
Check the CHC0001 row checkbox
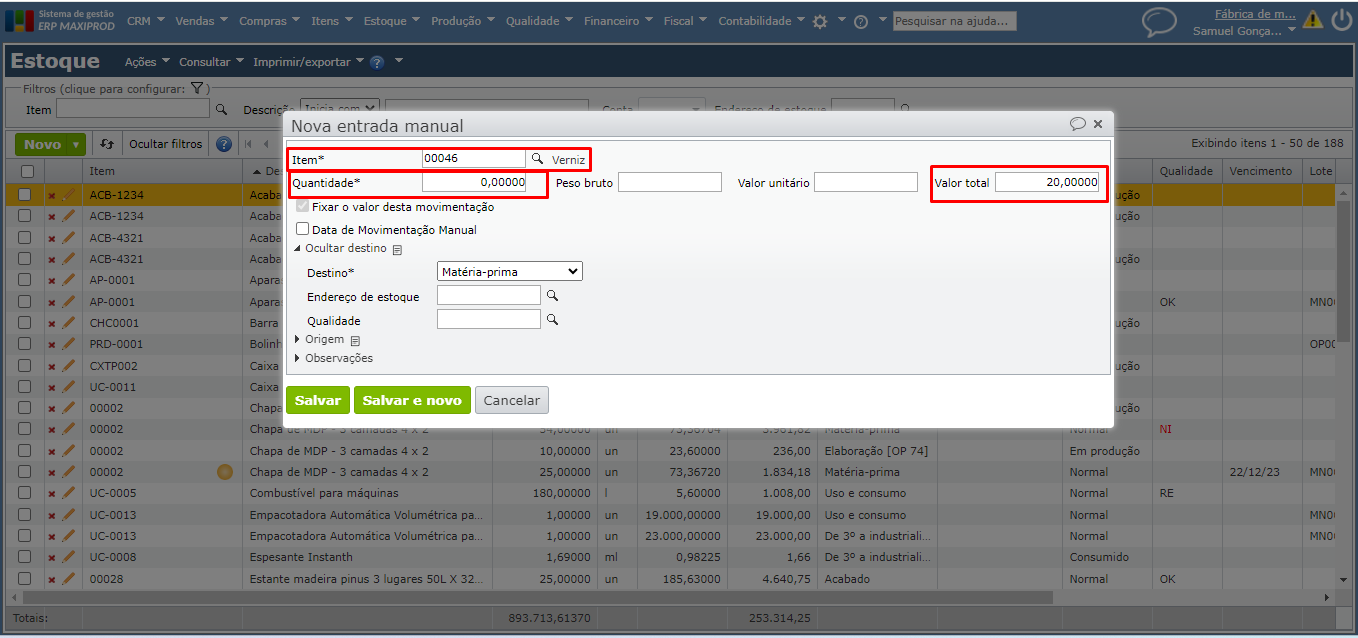click(24, 323)
